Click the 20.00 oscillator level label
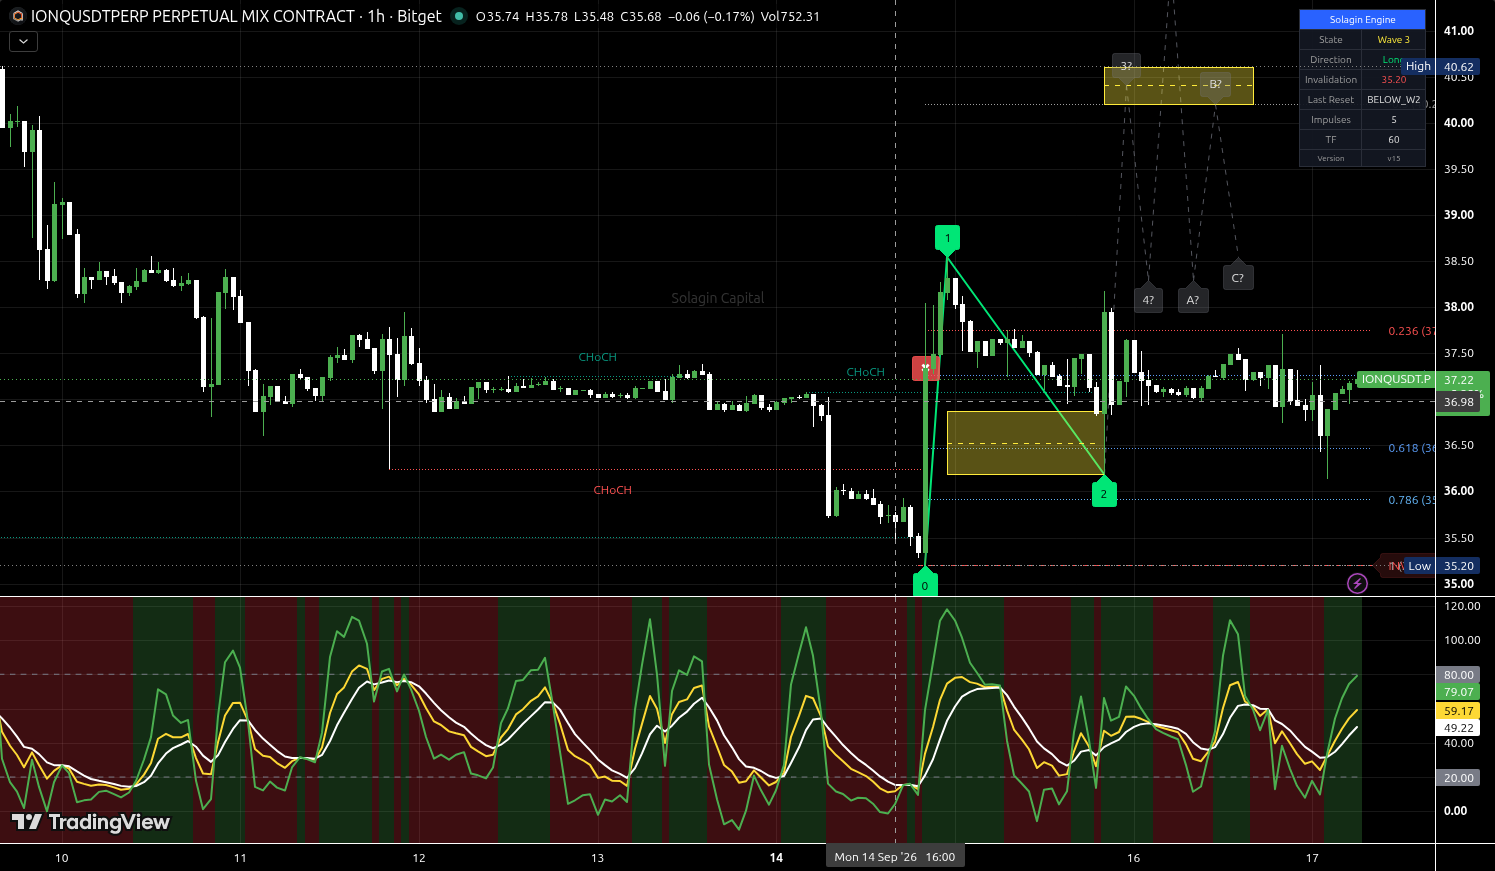The width and height of the screenshot is (1495, 871). point(1459,778)
